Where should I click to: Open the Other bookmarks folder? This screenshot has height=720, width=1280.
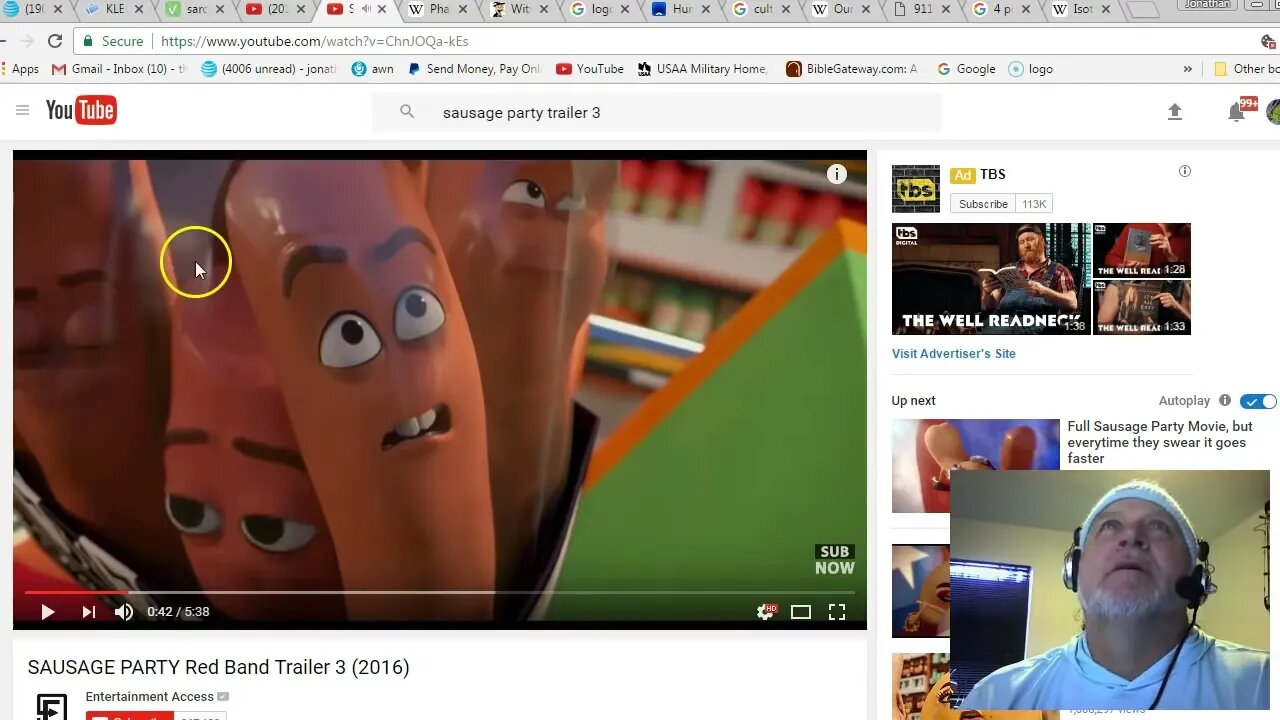1246,69
